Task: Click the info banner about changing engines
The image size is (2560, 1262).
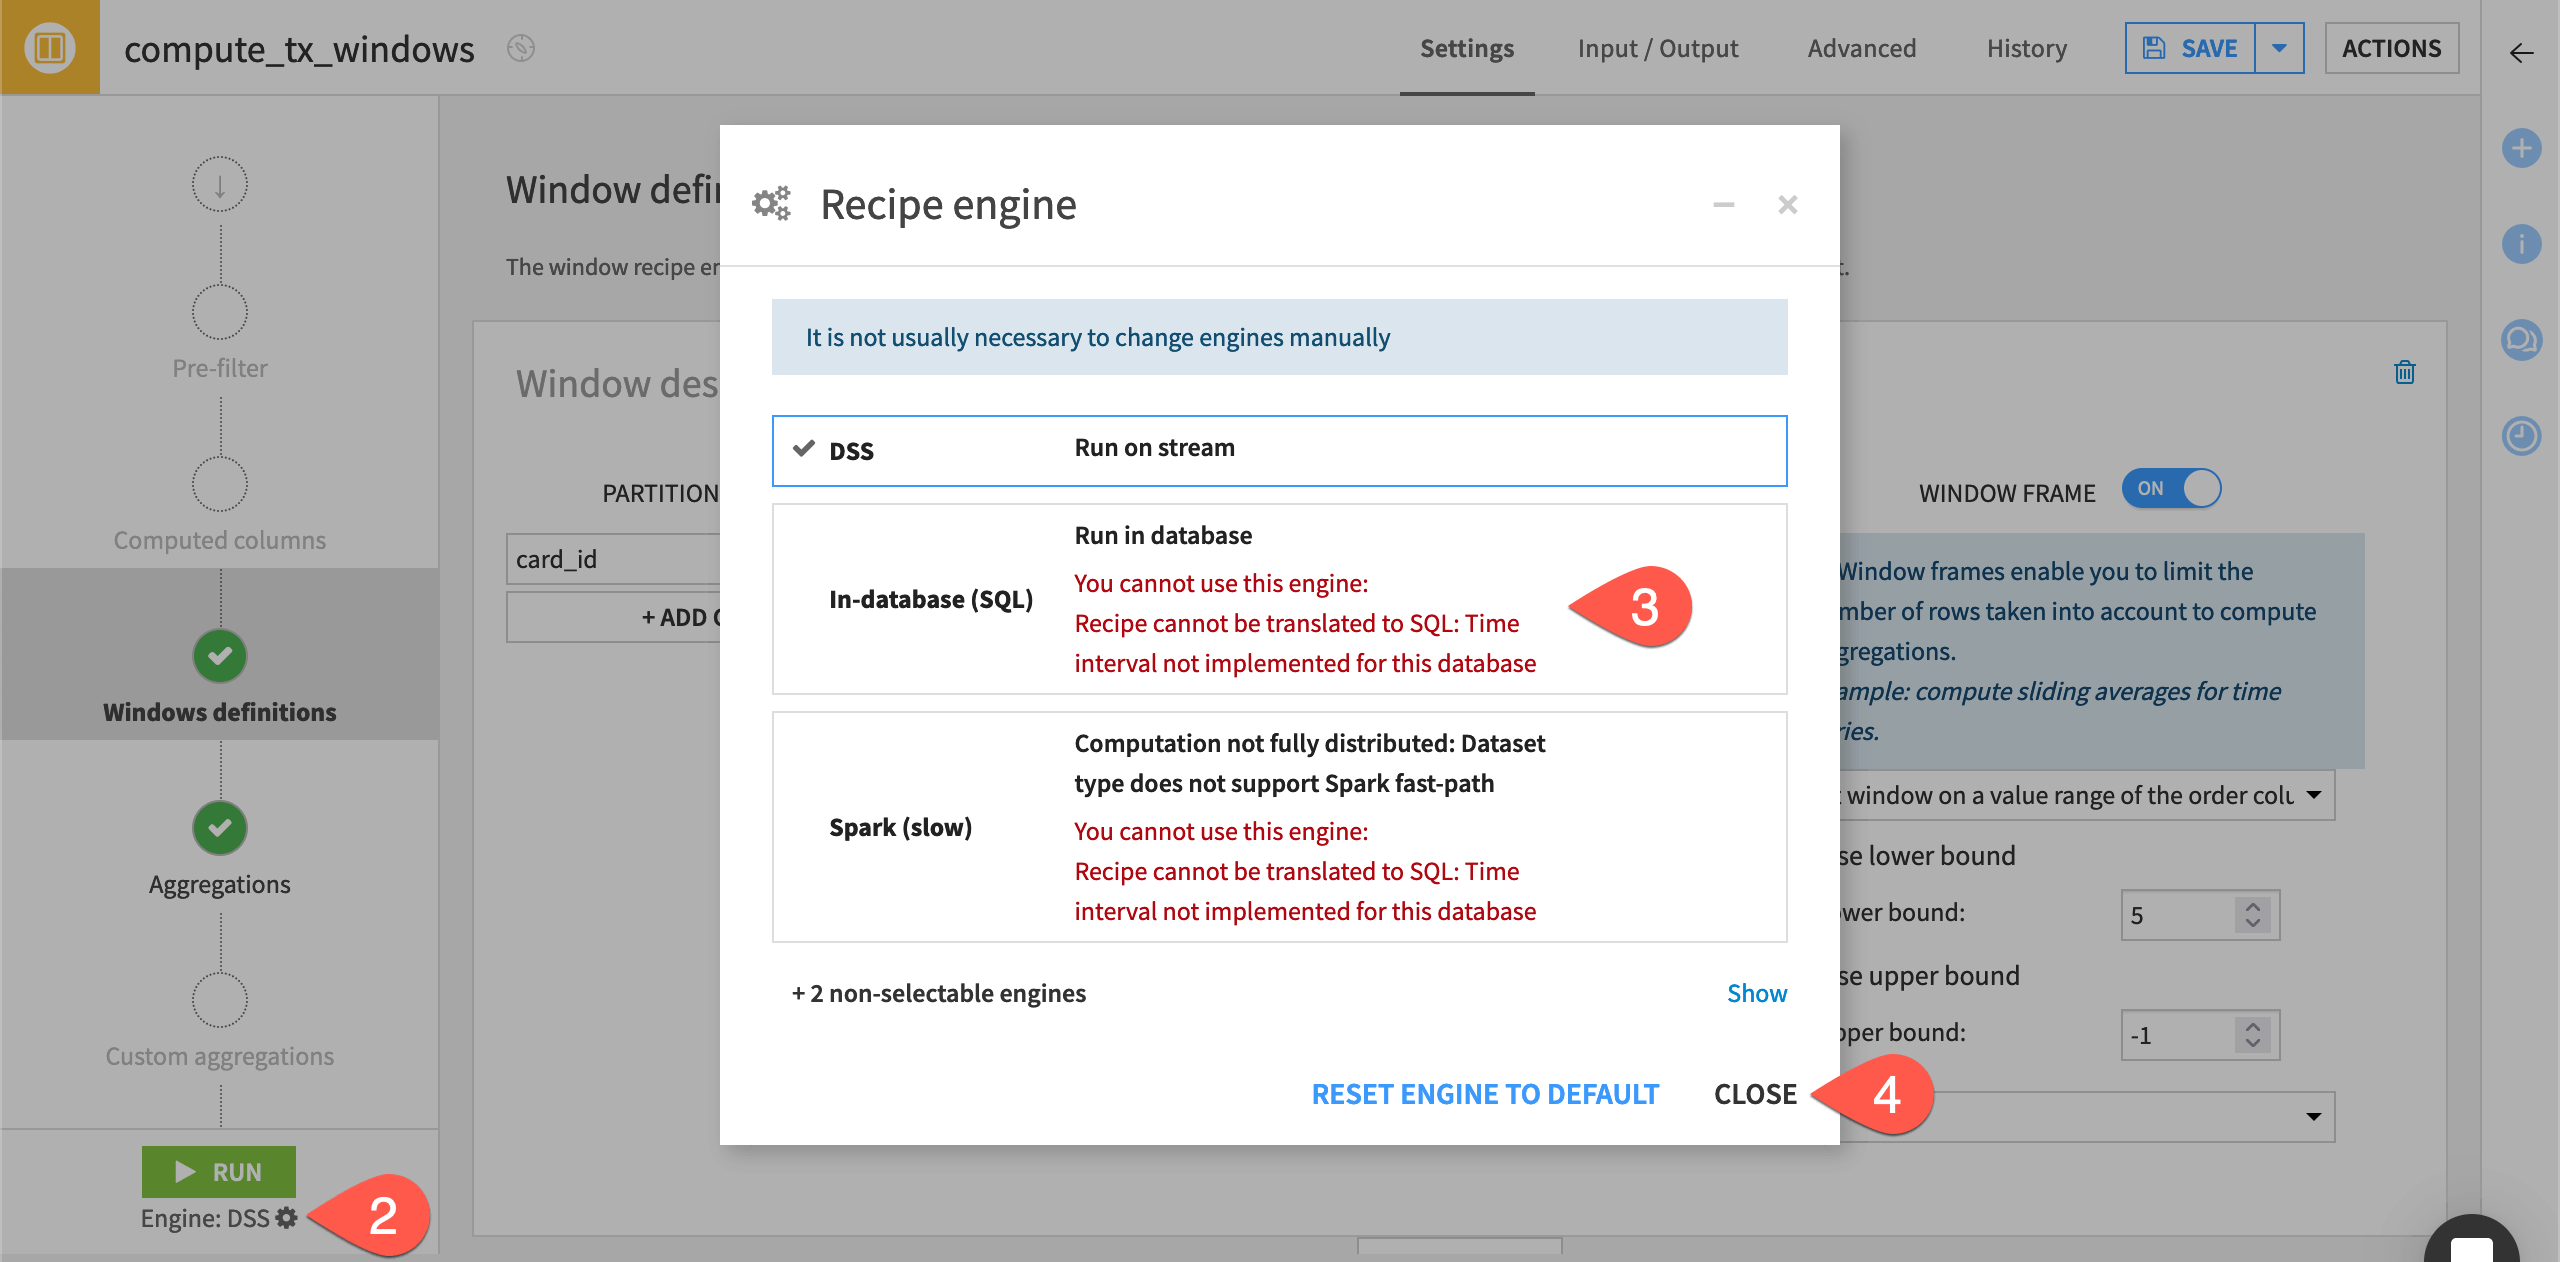Action: pyautogui.click(x=1280, y=337)
